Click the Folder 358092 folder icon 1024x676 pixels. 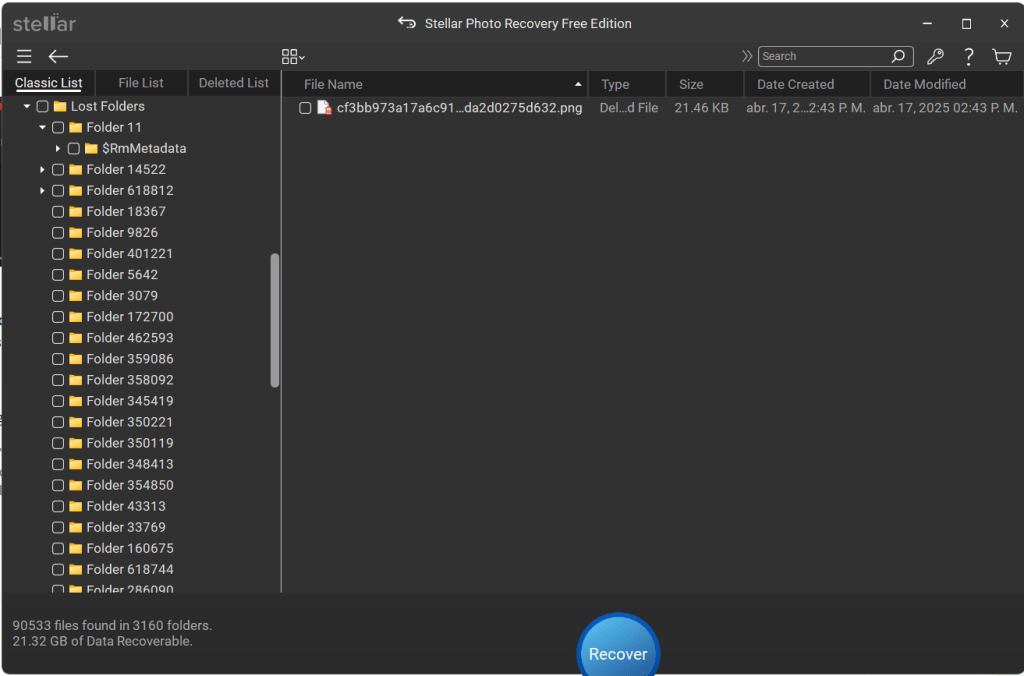point(76,380)
